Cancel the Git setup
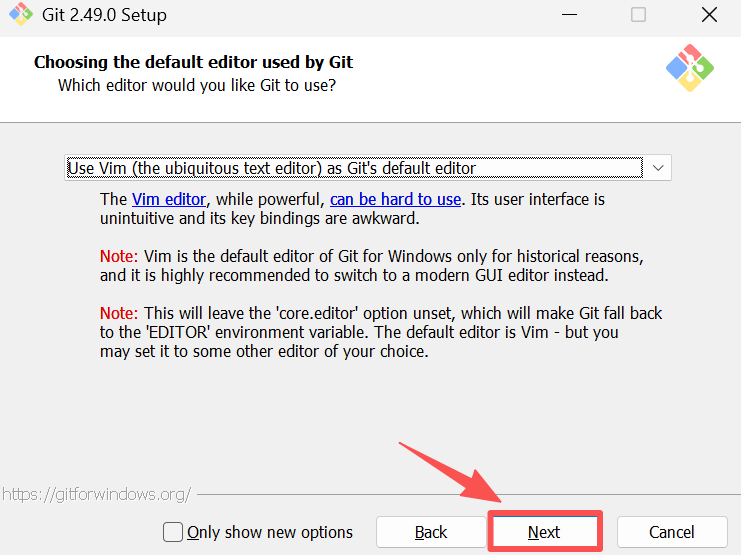The image size is (741, 555). click(x=672, y=532)
